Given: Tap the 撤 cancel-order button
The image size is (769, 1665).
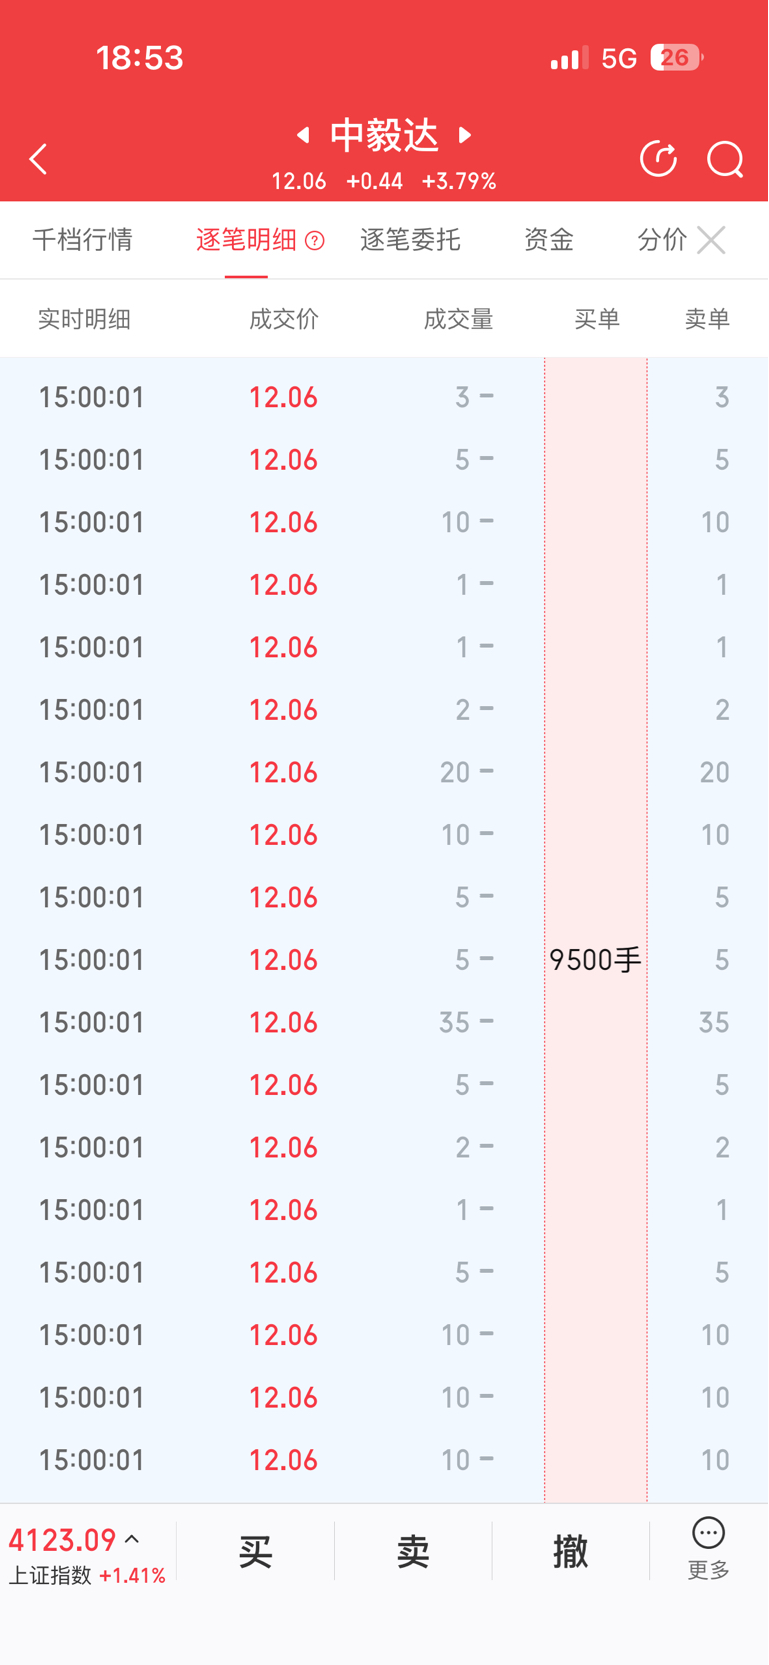Looking at the screenshot, I should [x=570, y=1552].
